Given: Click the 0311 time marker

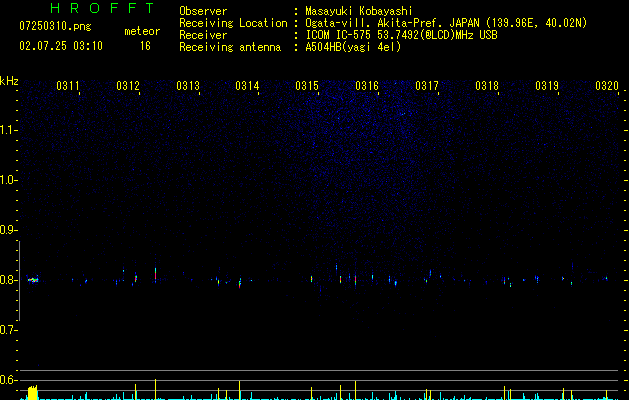Looking at the screenshot, I should click(x=68, y=85).
